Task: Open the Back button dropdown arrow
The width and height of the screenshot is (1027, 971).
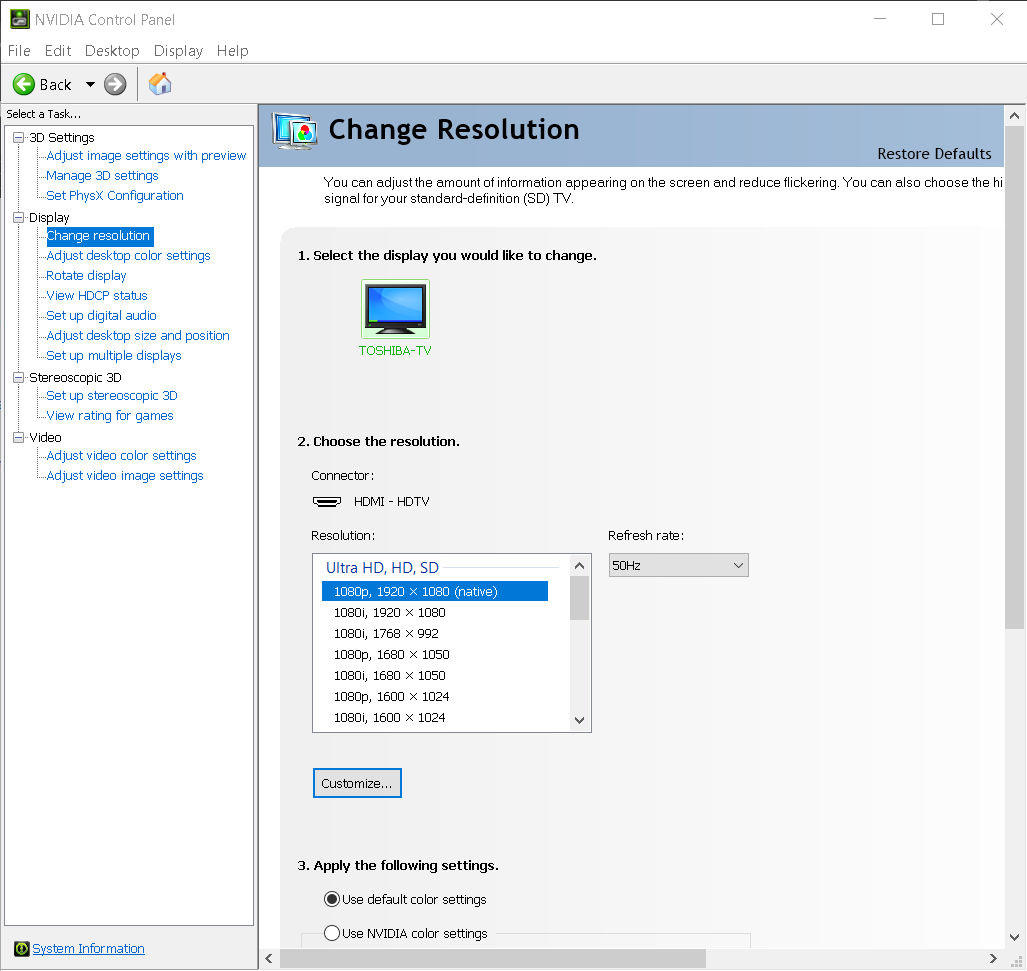Action: point(89,84)
